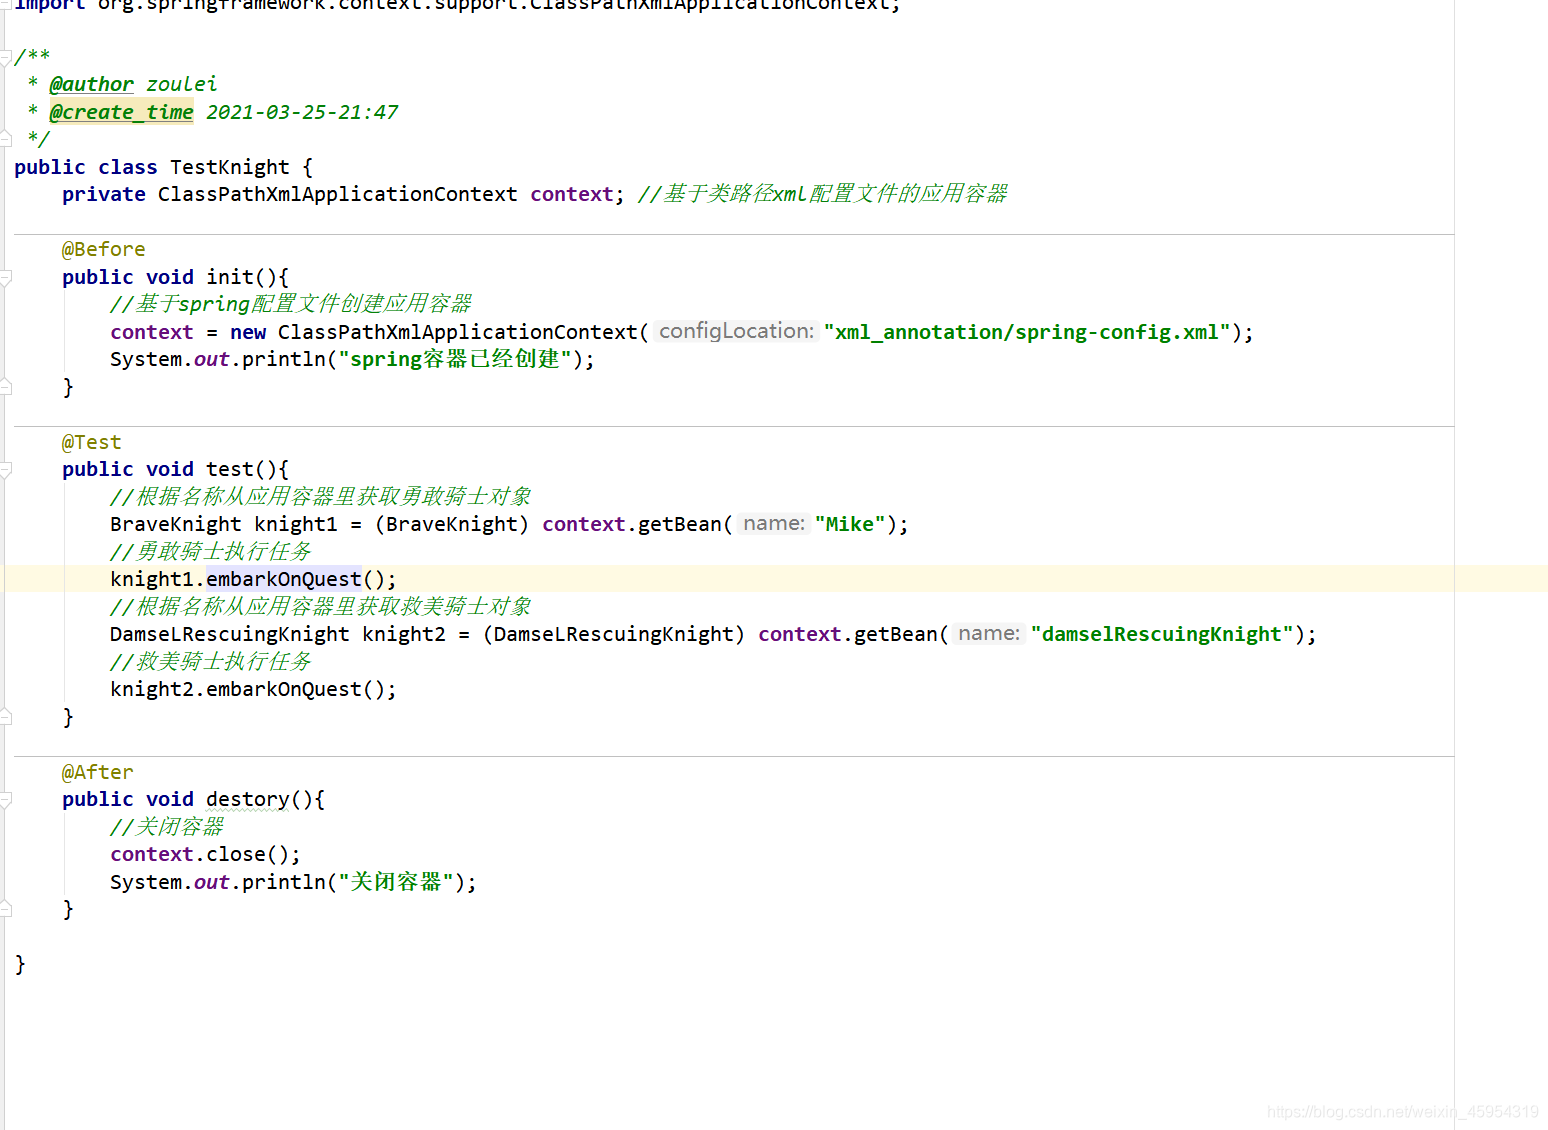The height and width of the screenshot is (1130, 1548).
Task: Click context in the context.close() statement
Action: [152, 854]
